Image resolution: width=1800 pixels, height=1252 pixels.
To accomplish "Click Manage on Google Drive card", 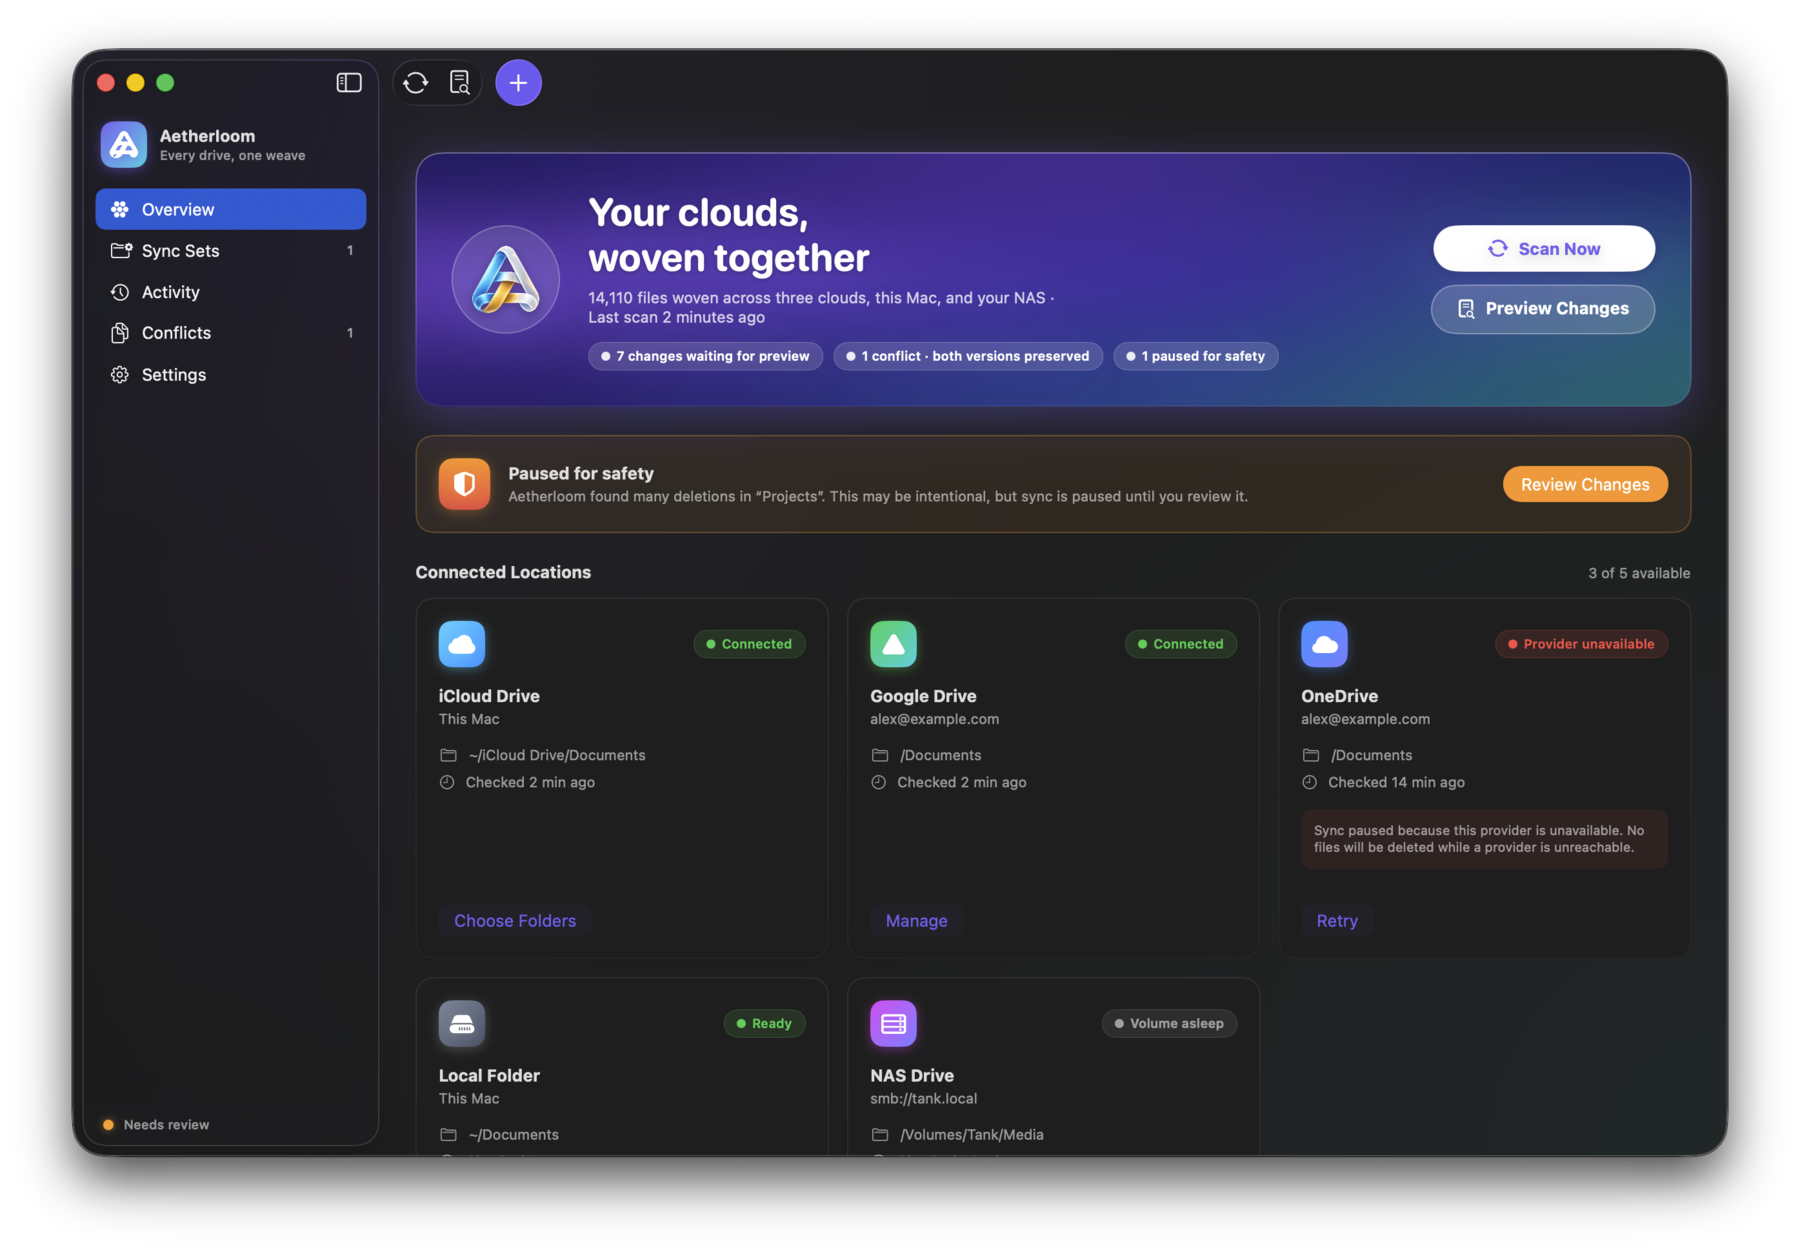I will pyautogui.click(x=916, y=920).
